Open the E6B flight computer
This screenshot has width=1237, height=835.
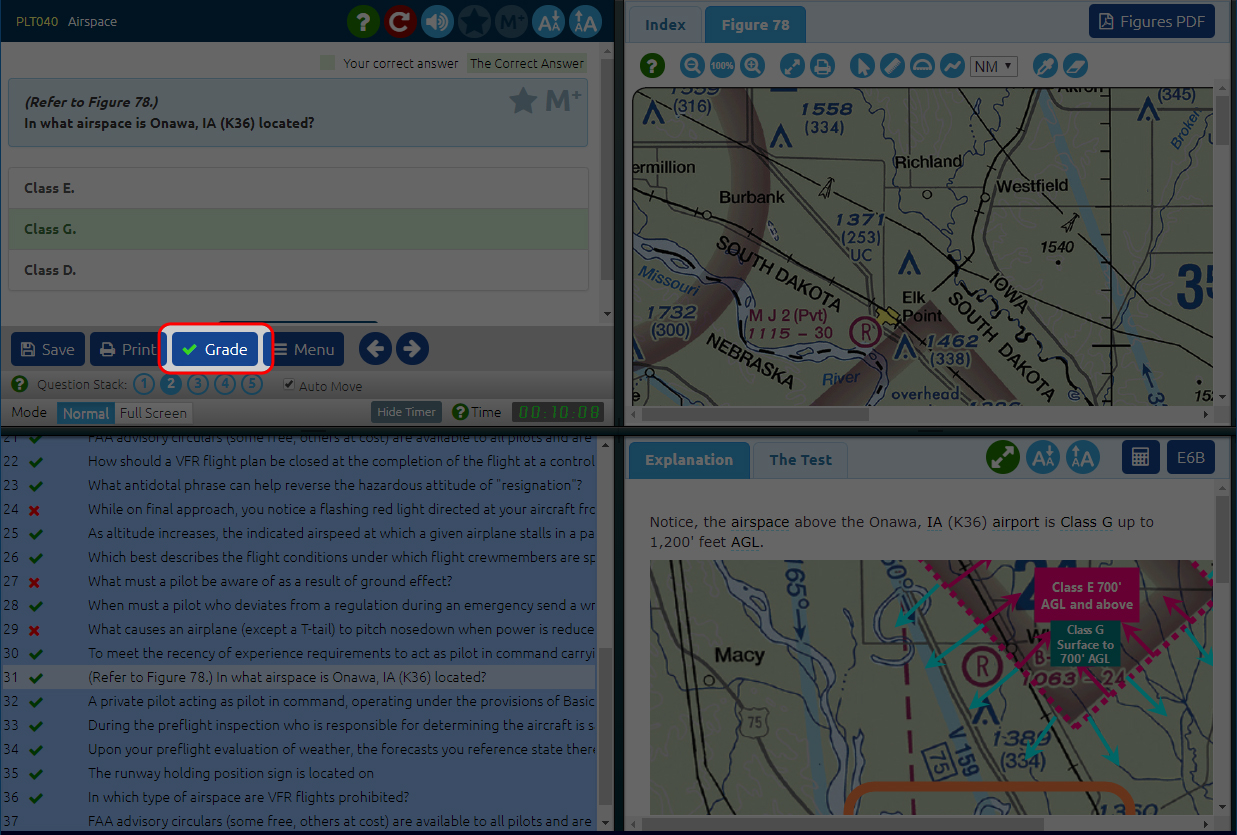pos(1190,457)
